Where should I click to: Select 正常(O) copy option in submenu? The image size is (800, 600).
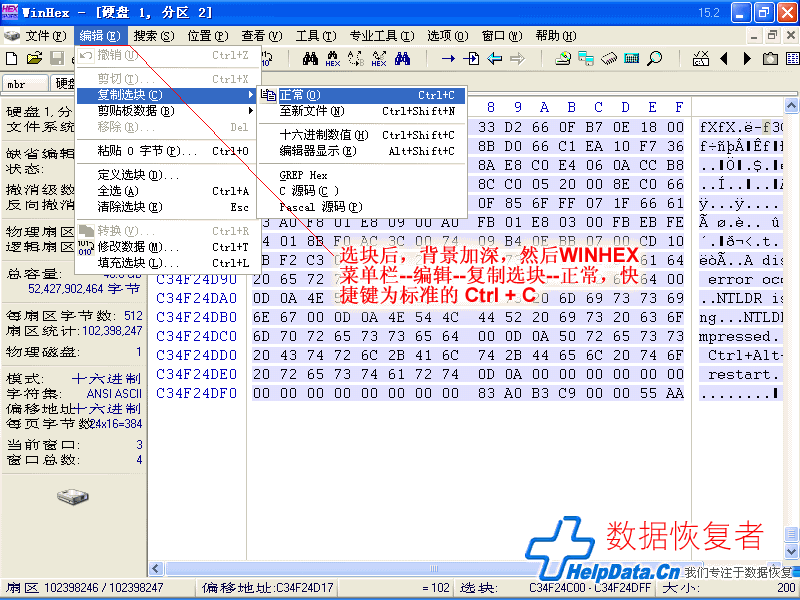pyautogui.click(x=362, y=95)
